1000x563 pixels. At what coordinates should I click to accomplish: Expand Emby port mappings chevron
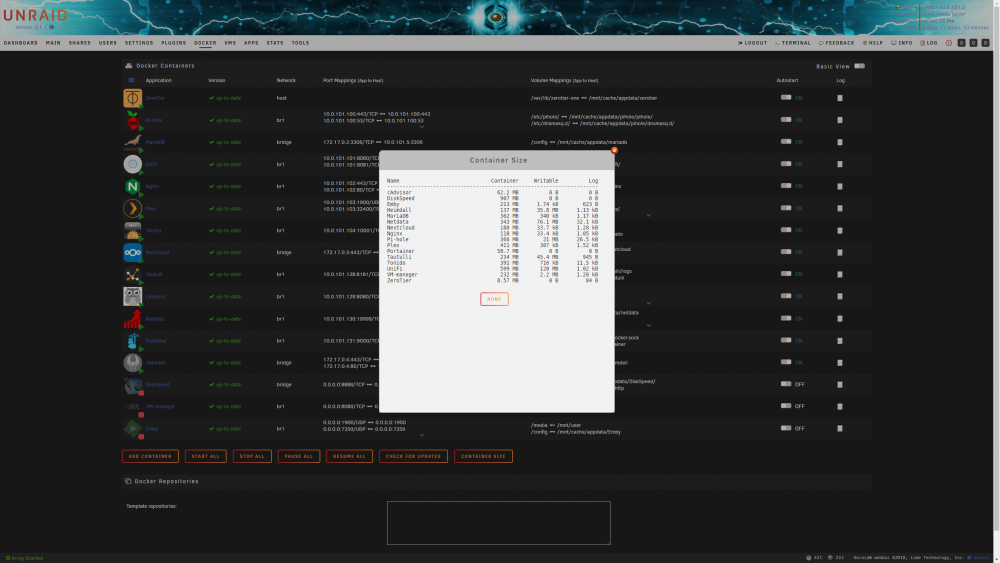[422, 435]
